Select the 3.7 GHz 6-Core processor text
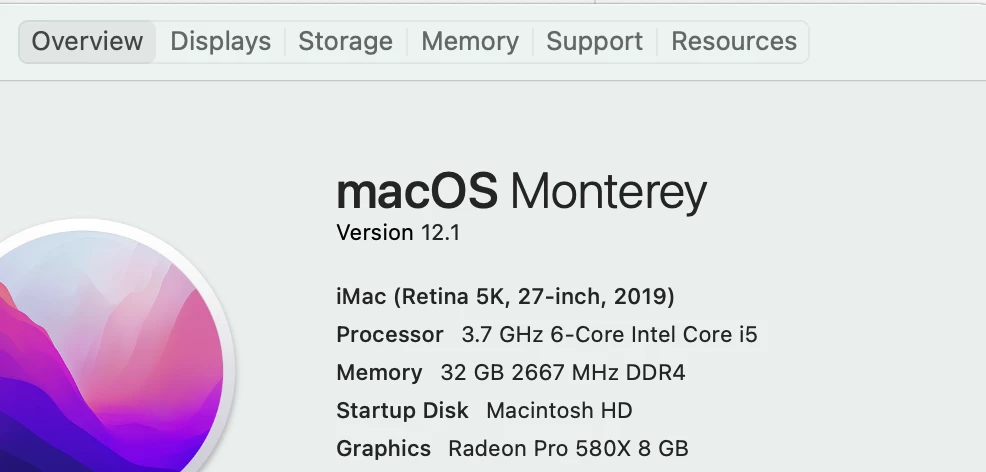The height and width of the screenshot is (472, 986). [x=609, y=335]
